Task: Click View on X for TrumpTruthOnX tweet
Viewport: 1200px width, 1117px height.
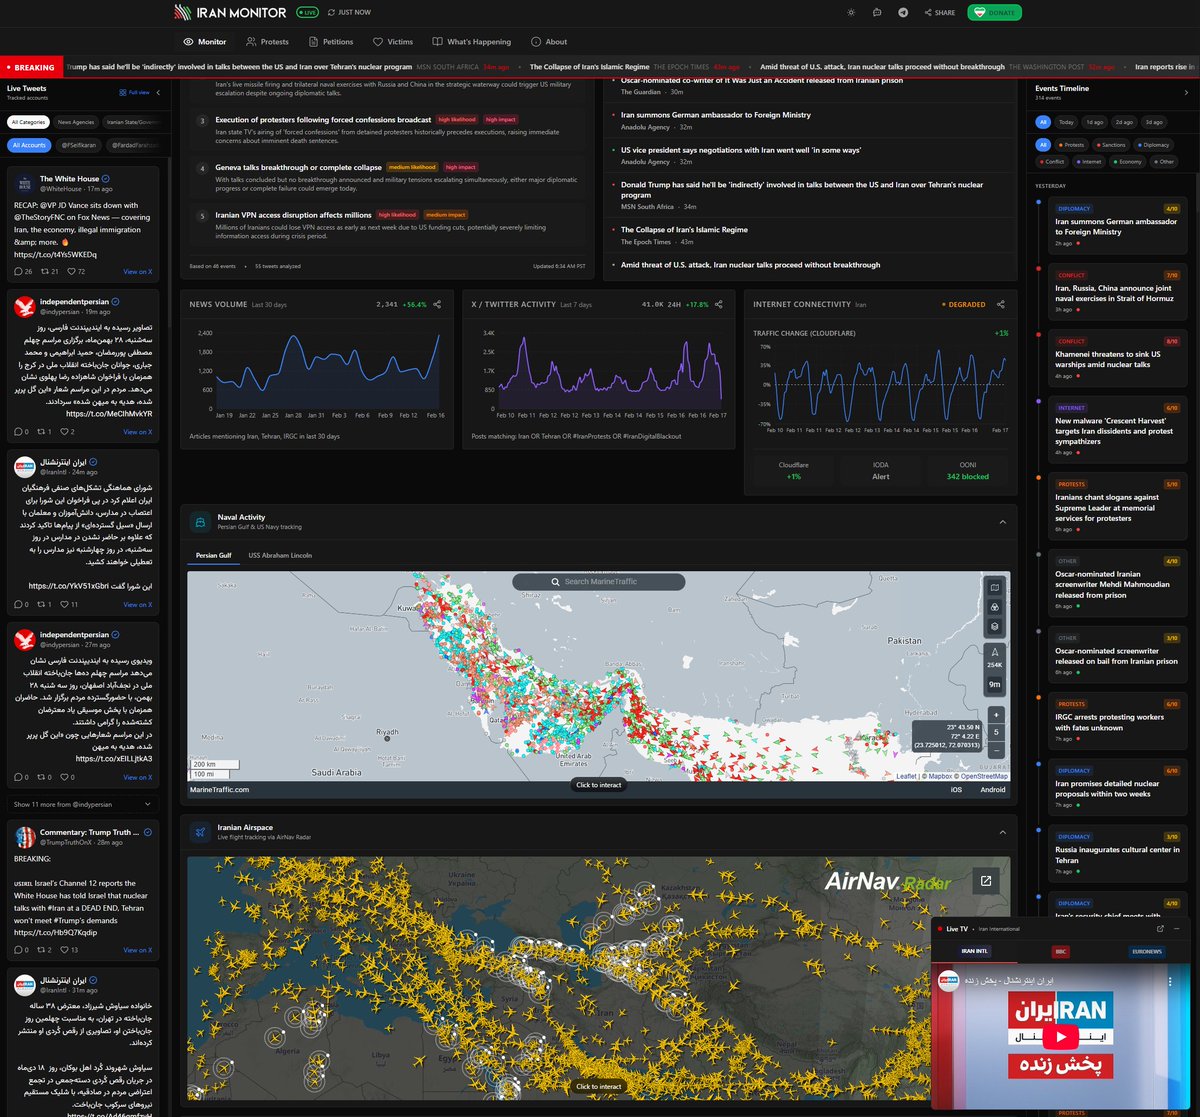Action: [x=138, y=950]
